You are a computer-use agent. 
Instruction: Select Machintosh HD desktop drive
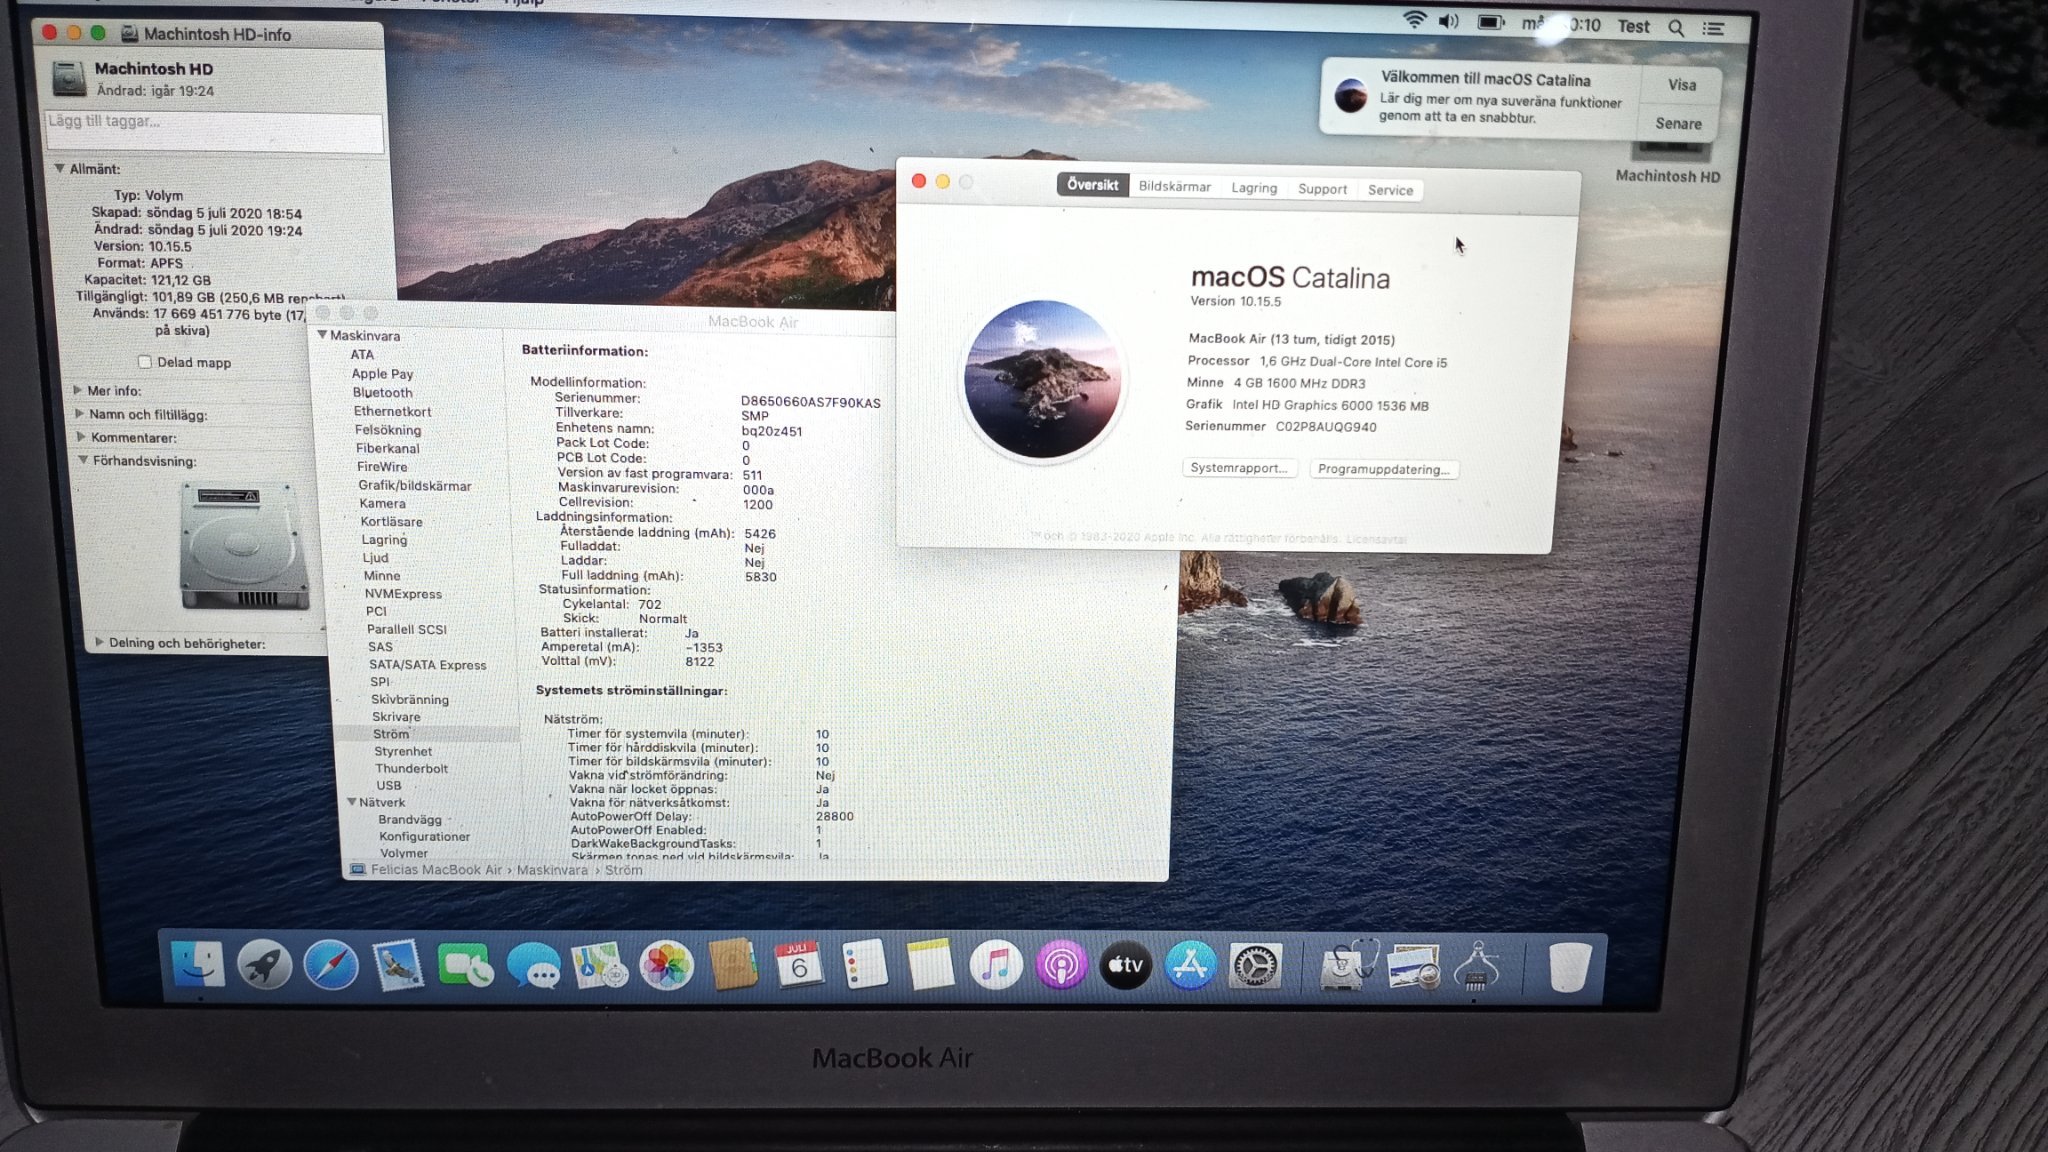(x=1668, y=163)
